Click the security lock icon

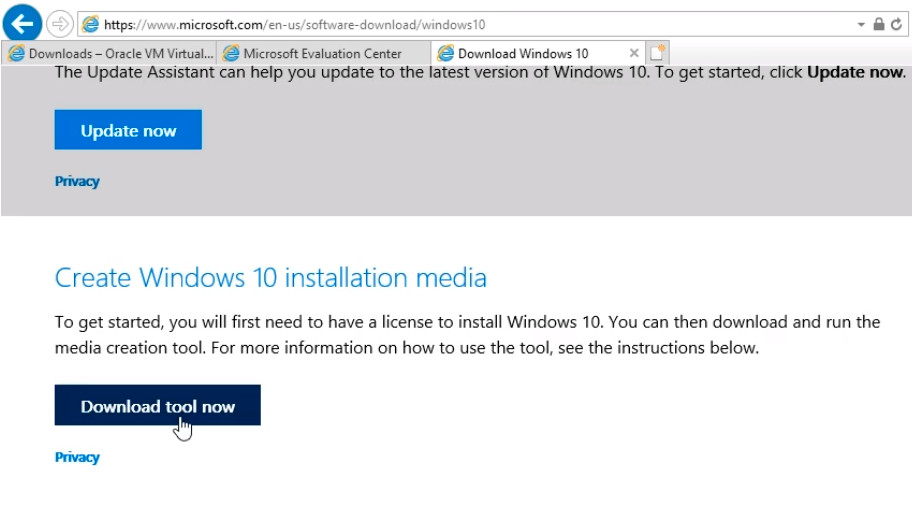(879, 24)
